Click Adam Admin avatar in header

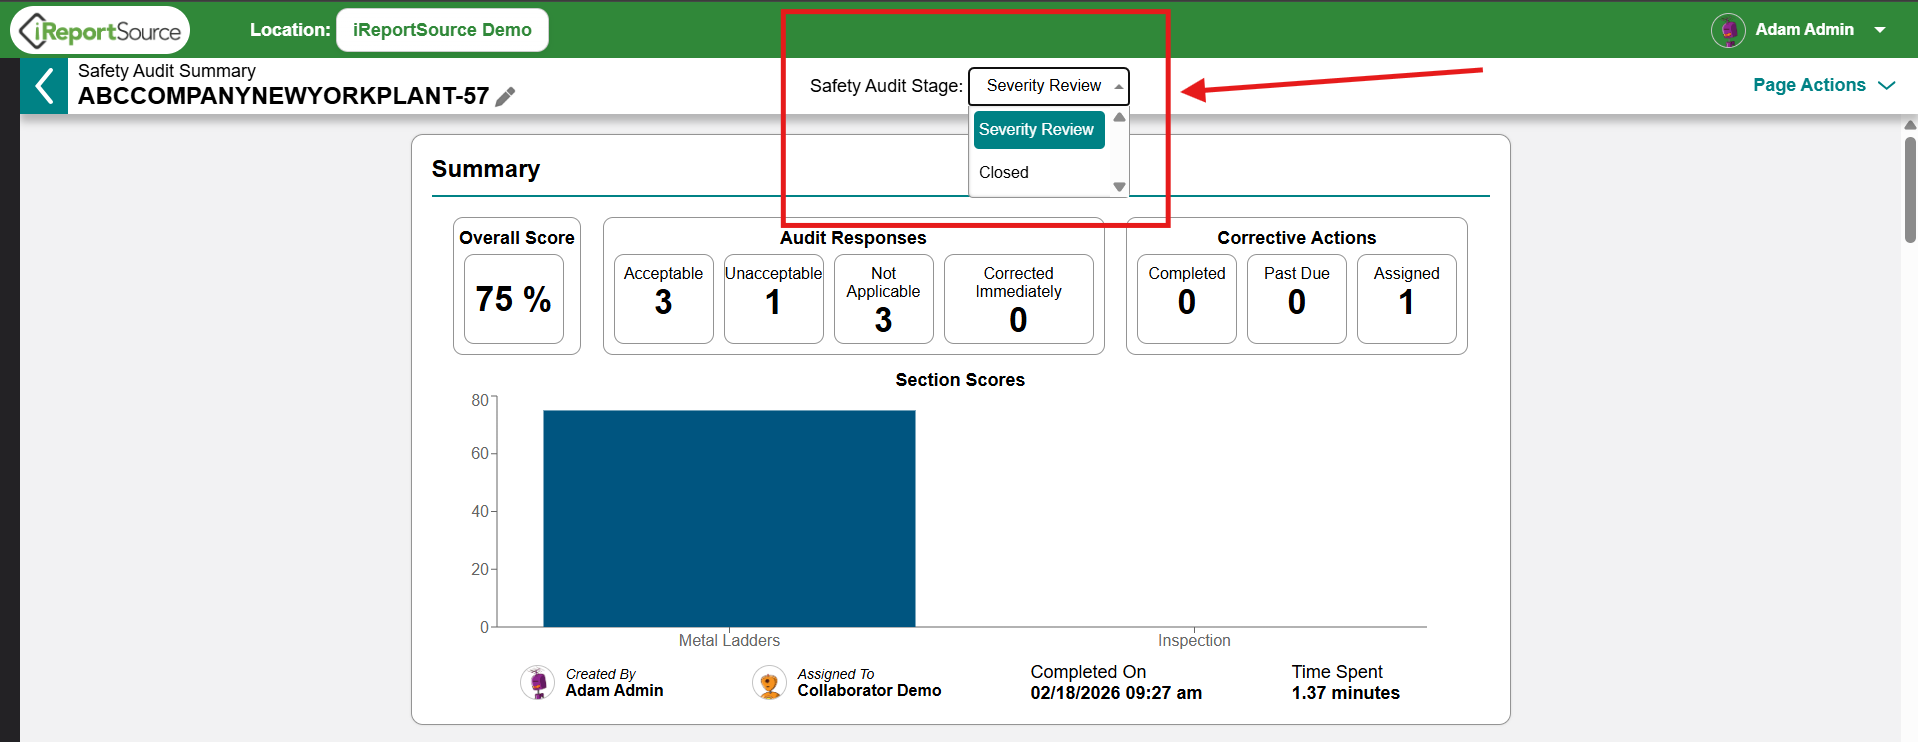pos(1728,30)
